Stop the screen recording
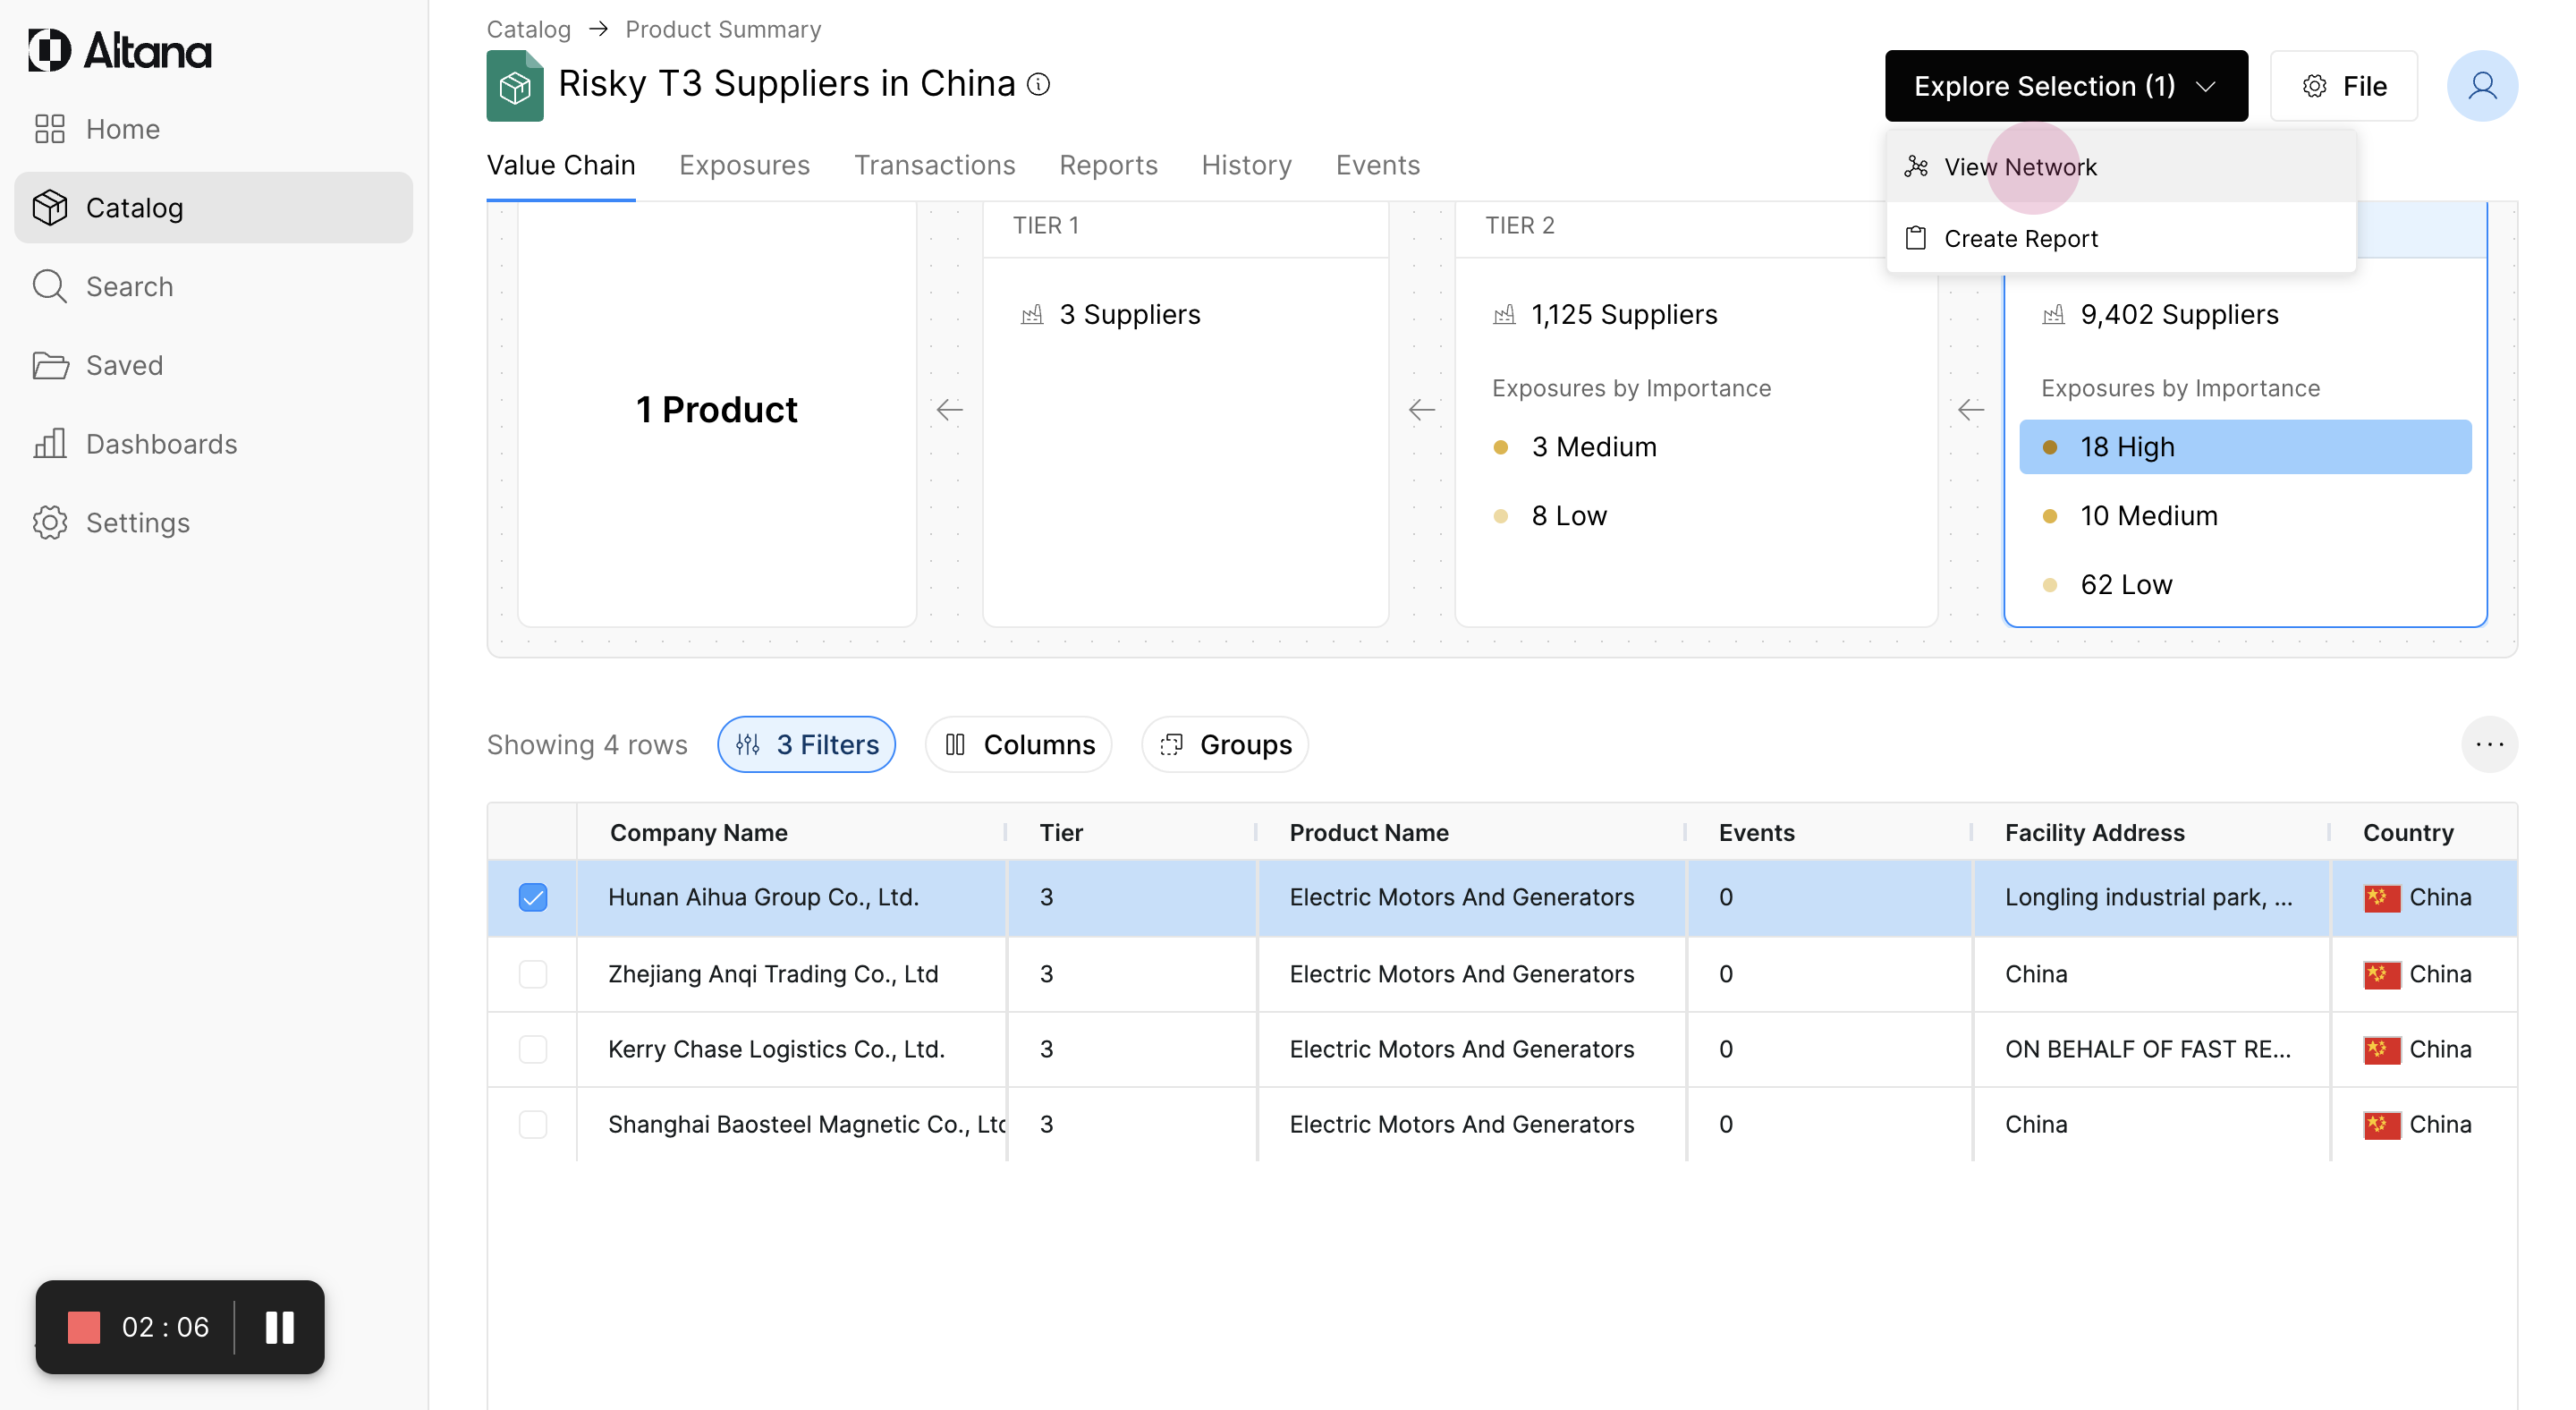2576x1410 pixels. pyautogui.click(x=84, y=1327)
